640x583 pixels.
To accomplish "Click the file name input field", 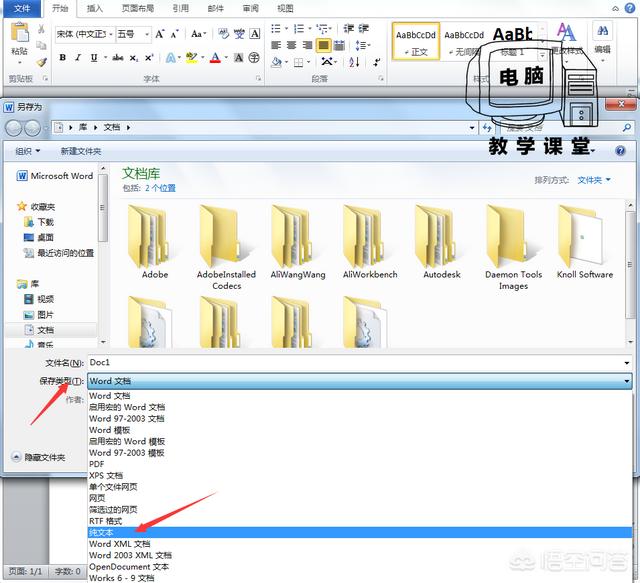I will tap(354, 363).
